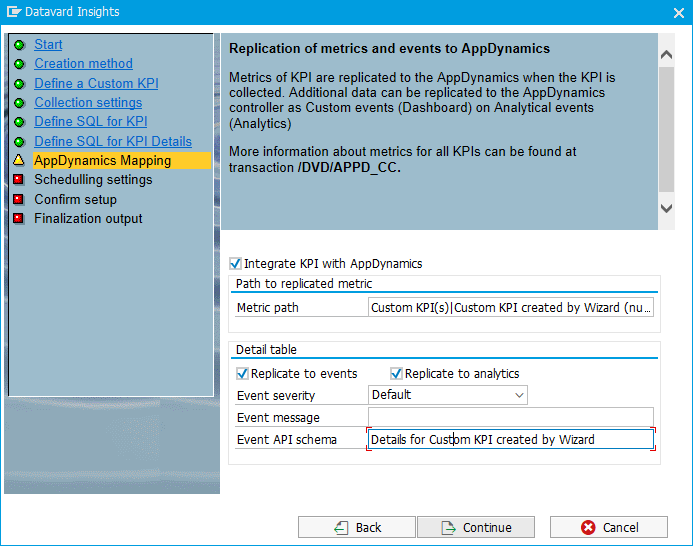Select Schedulling settings step
Screen dimensions: 693x546
click(93, 179)
